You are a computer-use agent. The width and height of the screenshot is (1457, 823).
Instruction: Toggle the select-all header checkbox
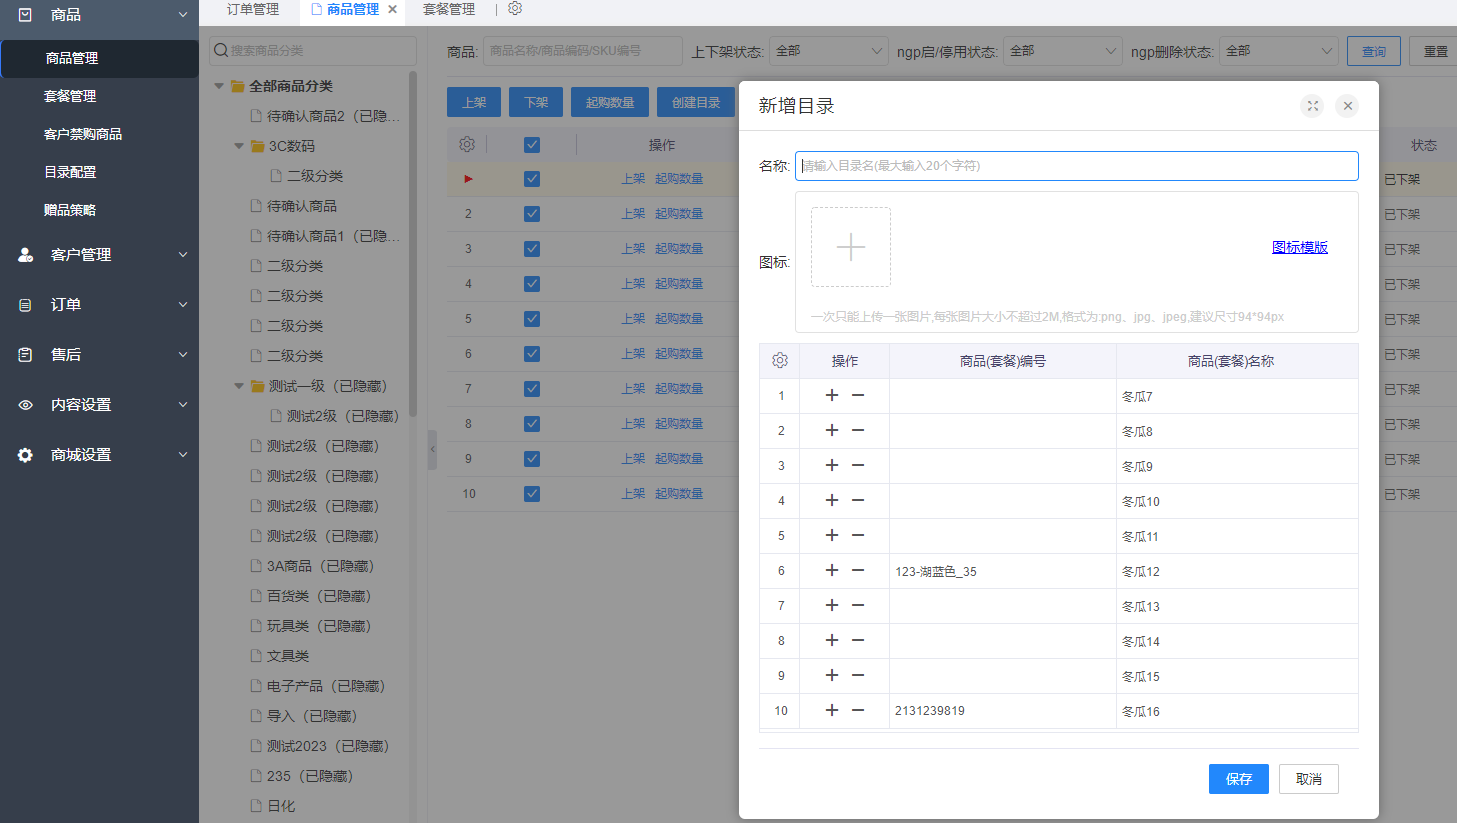pos(532,145)
